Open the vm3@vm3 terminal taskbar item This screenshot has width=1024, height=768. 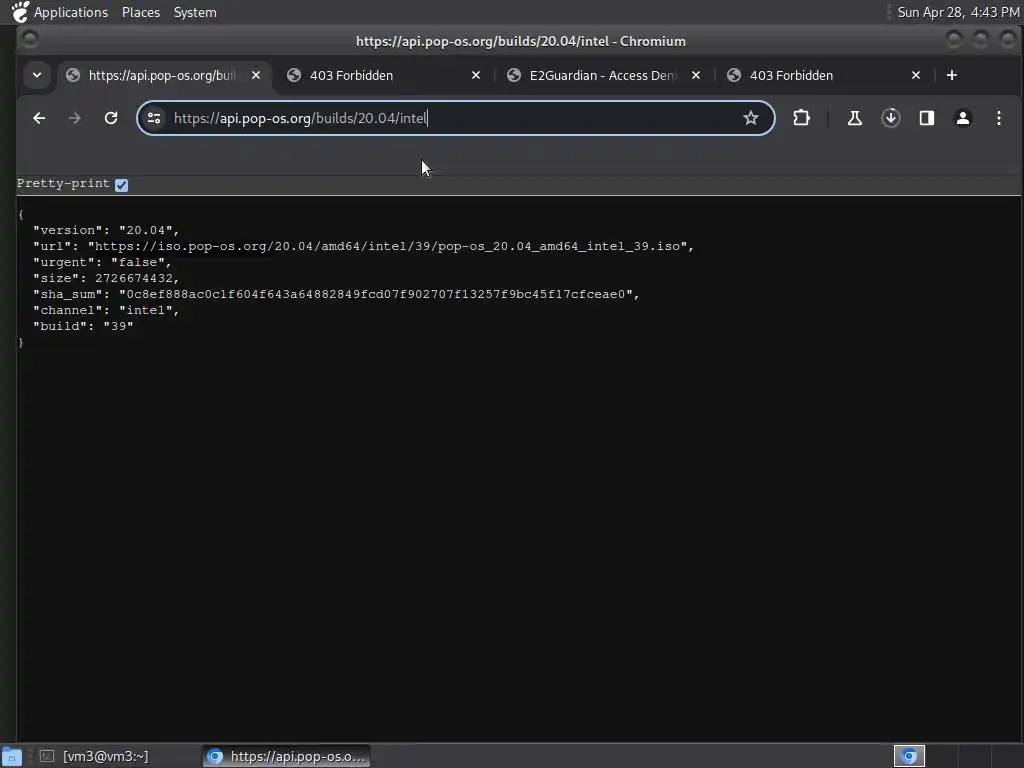click(95, 756)
